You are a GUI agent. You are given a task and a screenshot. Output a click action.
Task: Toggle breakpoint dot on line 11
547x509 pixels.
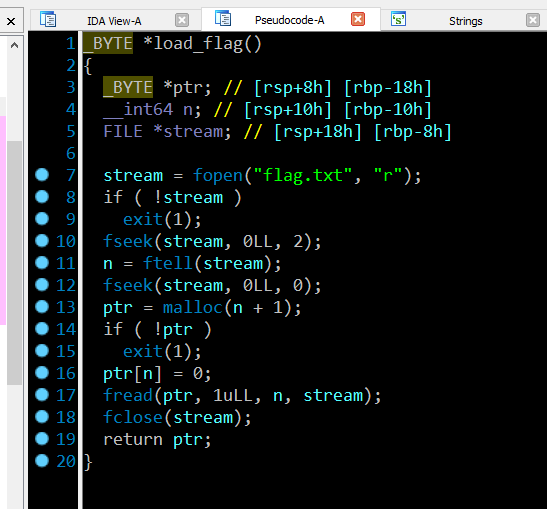coord(42,263)
